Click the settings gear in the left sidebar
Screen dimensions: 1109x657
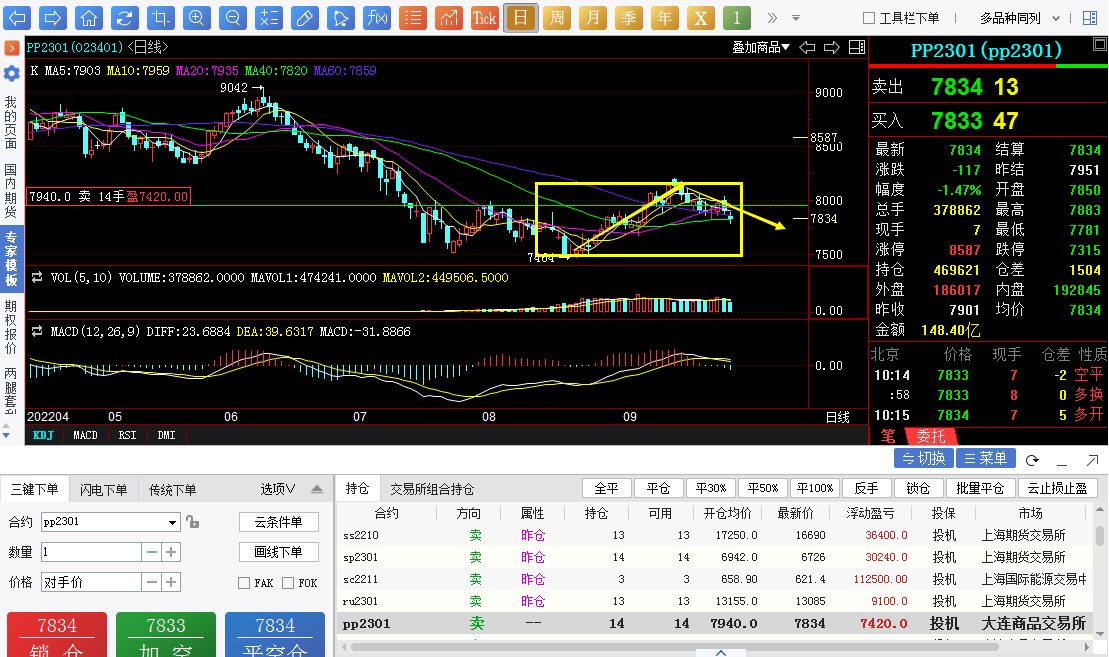pos(11,73)
